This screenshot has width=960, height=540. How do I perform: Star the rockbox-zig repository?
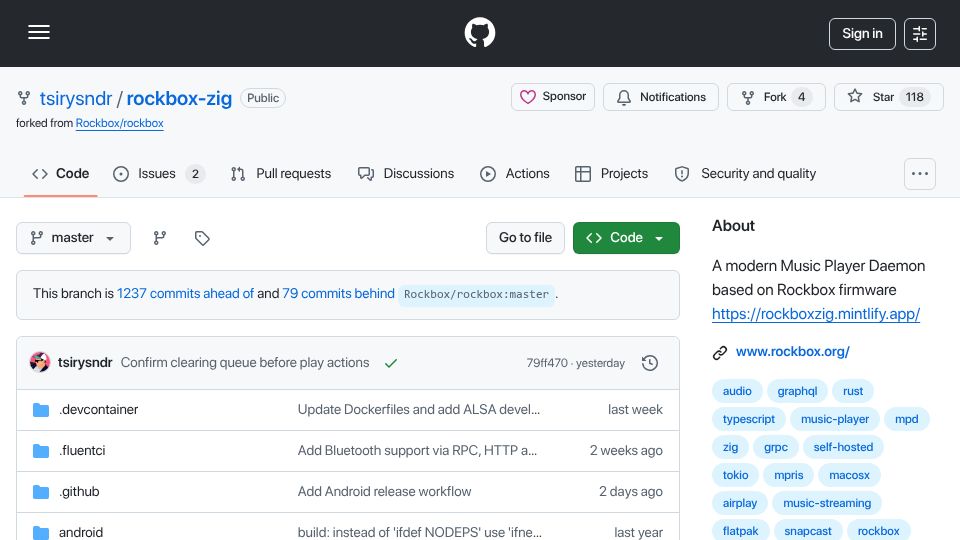(x=888, y=97)
